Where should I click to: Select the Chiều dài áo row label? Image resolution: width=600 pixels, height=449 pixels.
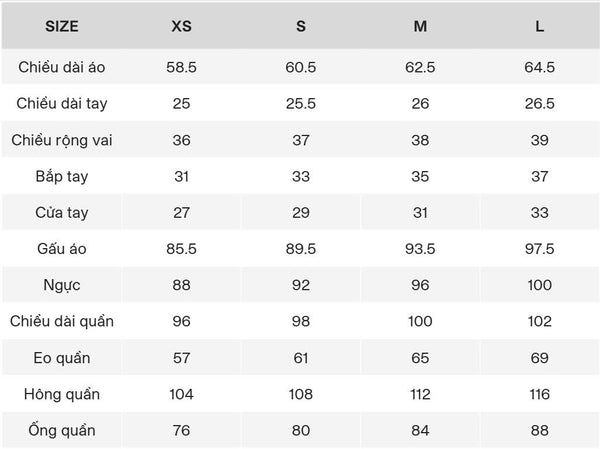pyautogui.click(x=61, y=67)
